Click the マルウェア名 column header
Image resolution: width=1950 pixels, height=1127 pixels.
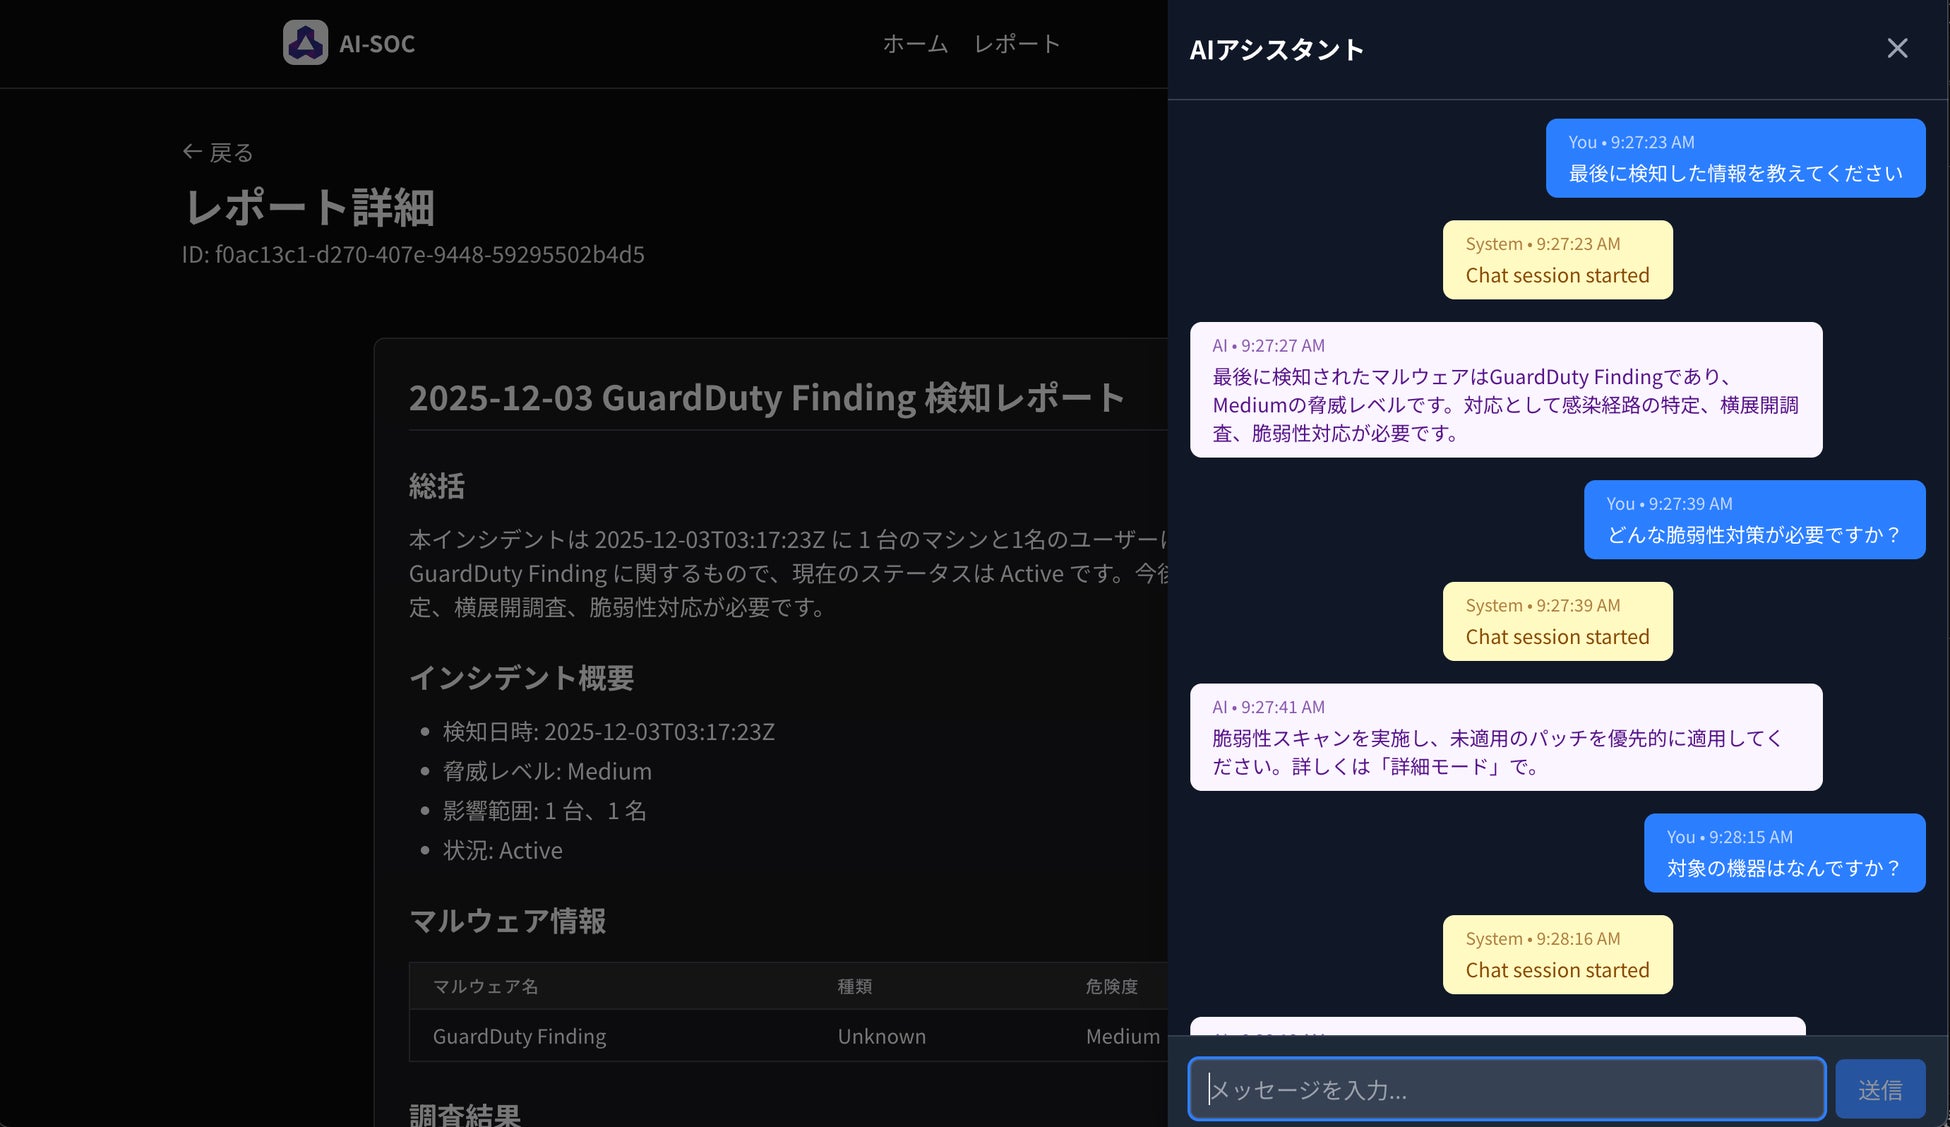(485, 986)
